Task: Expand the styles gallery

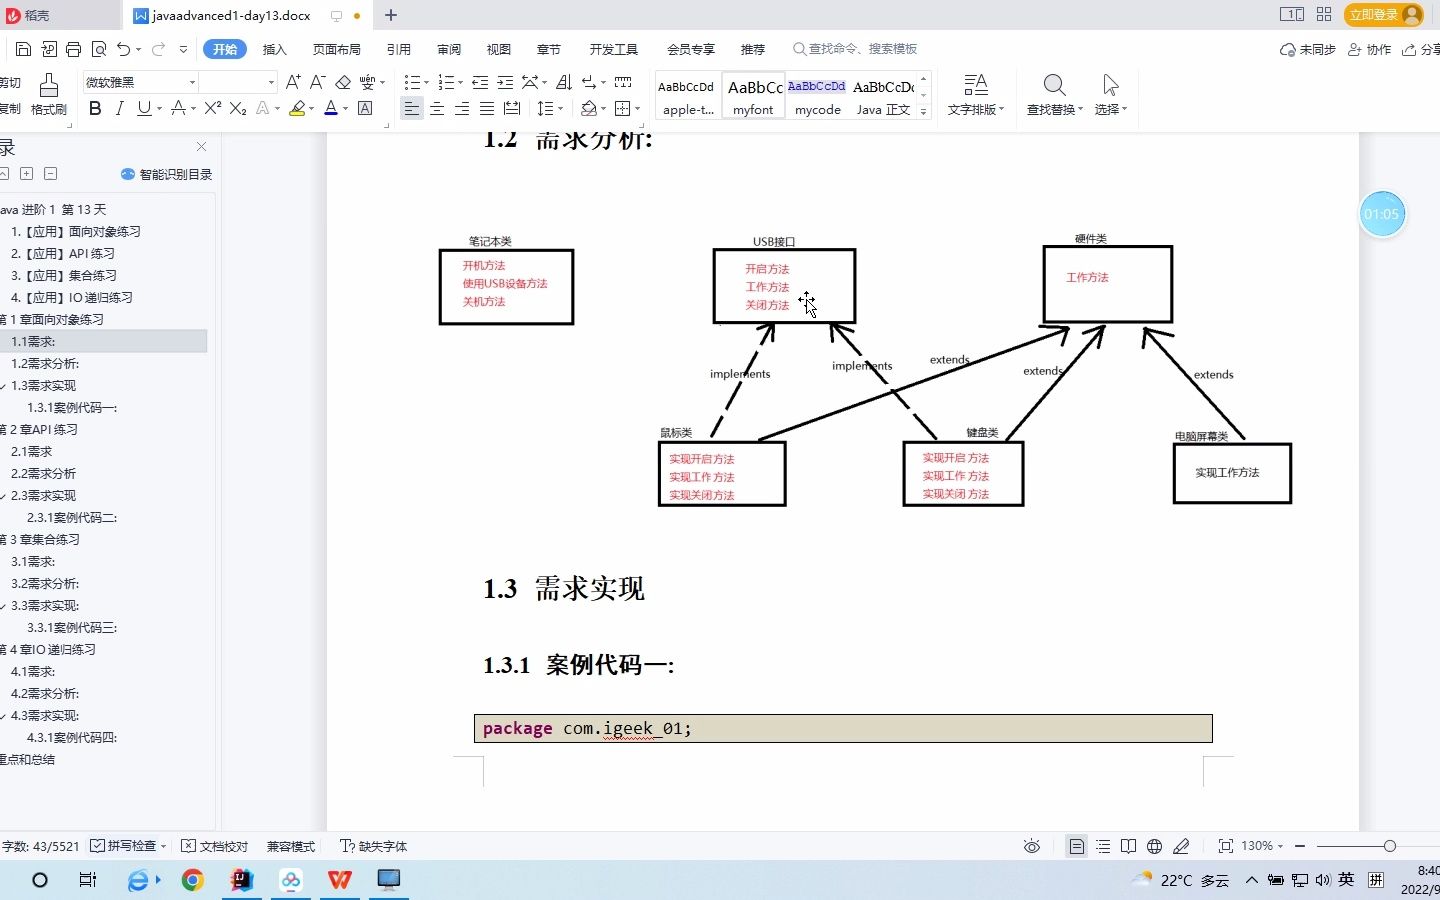Action: coord(923,112)
